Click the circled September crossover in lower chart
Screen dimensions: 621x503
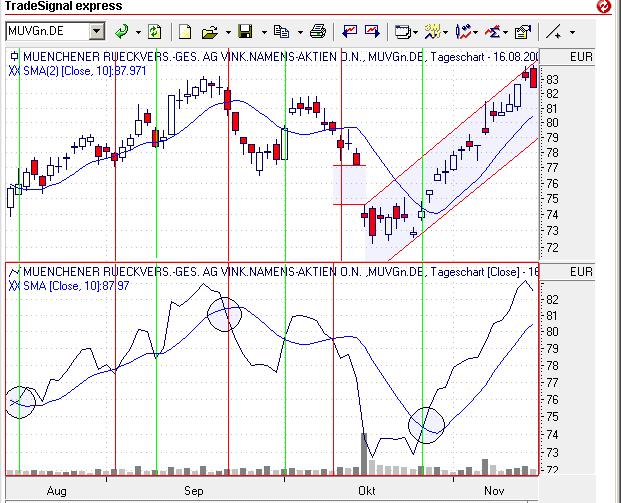tap(224, 314)
